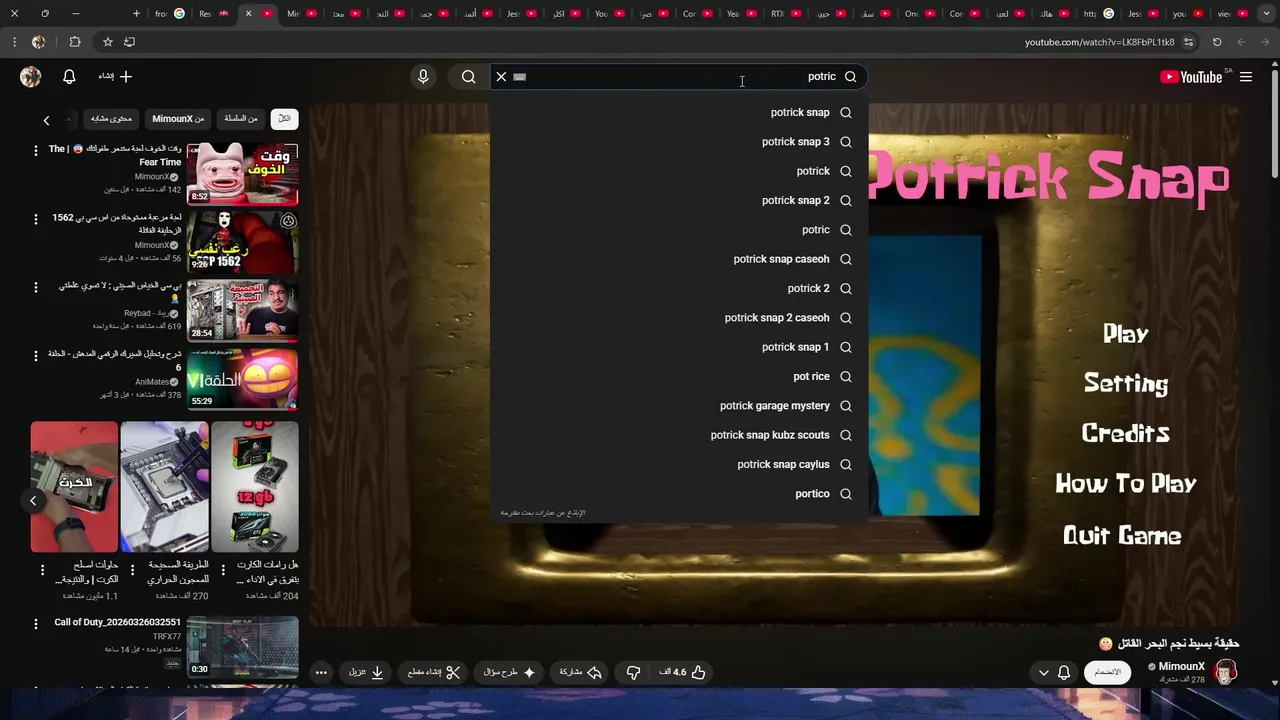Click the create clip scissors button
This screenshot has height=720, width=1280.
pyautogui.click(x=434, y=672)
